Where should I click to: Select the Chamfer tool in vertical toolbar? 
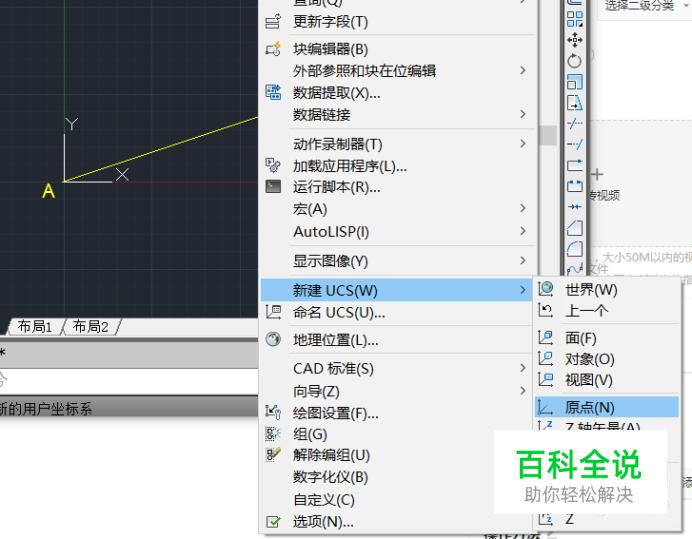coord(575,228)
